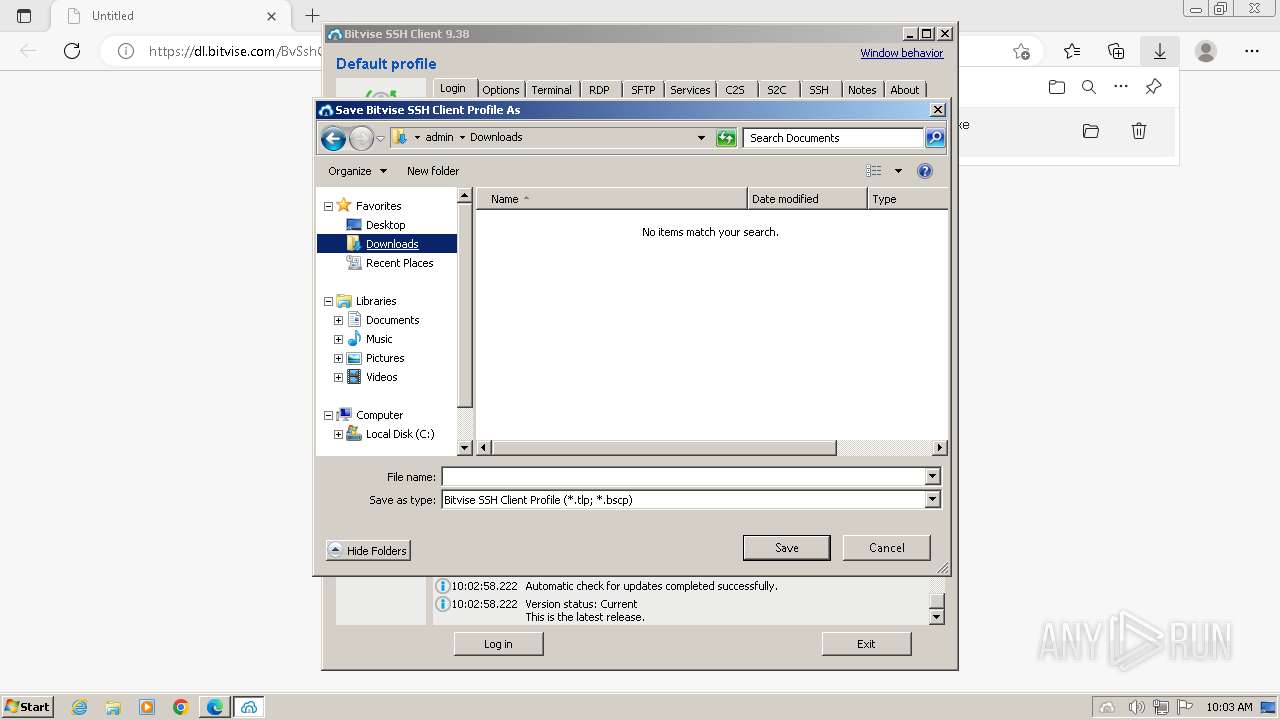The image size is (1280, 720).
Task: Reload the Edge page
Action: [72, 51]
